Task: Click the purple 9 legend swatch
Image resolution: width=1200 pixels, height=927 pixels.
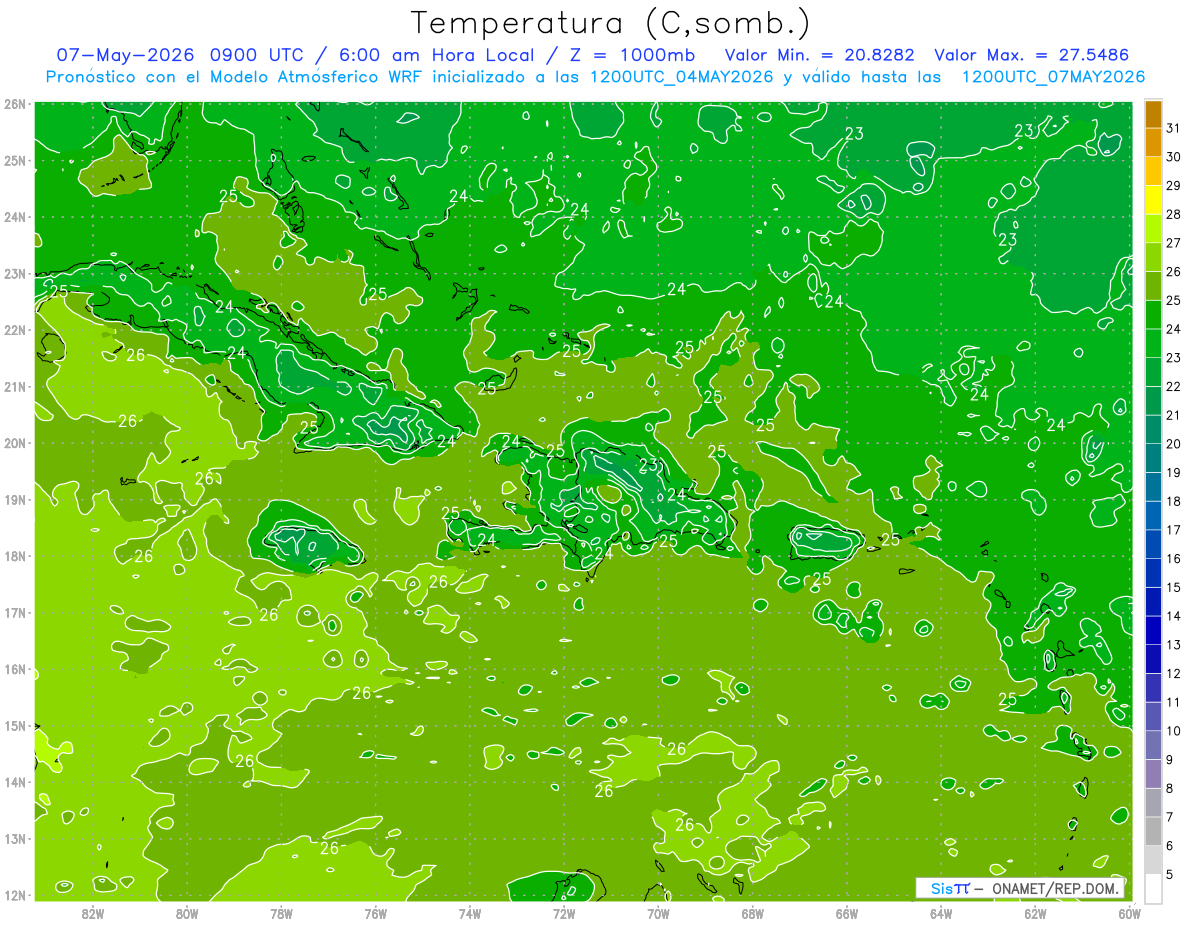Action: (1153, 745)
